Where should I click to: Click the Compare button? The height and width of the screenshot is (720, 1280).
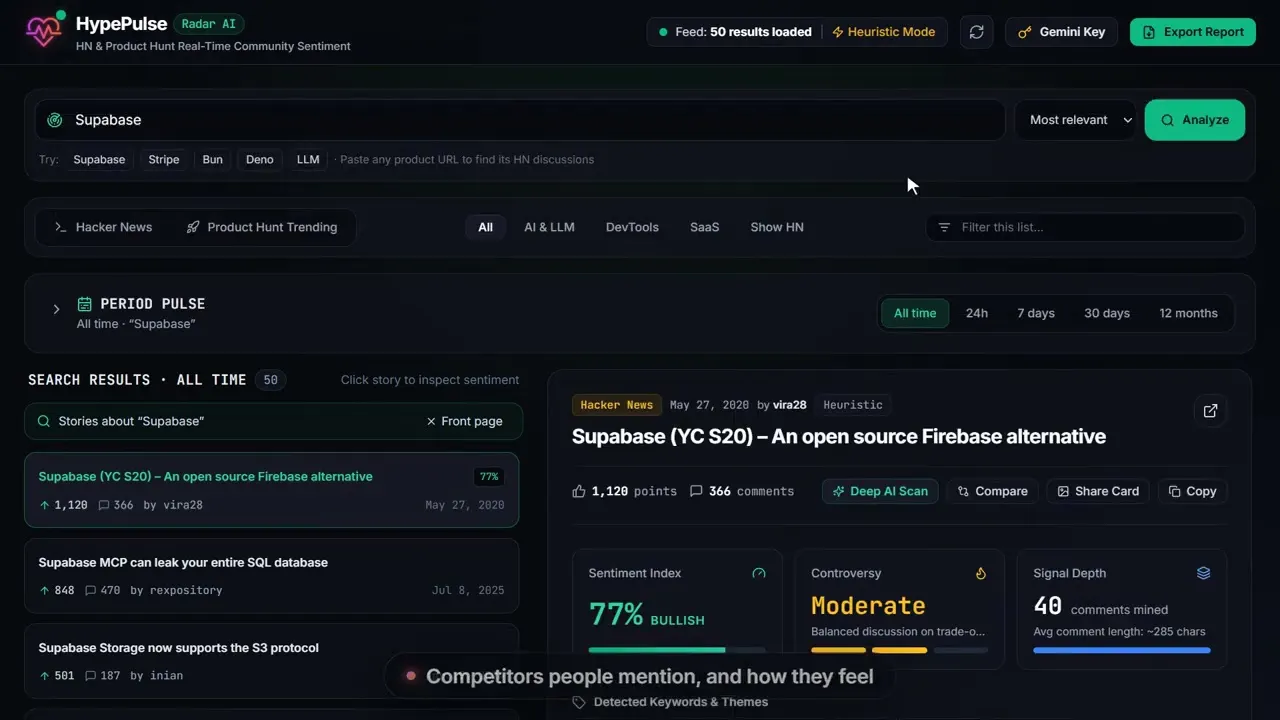[992, 491]
